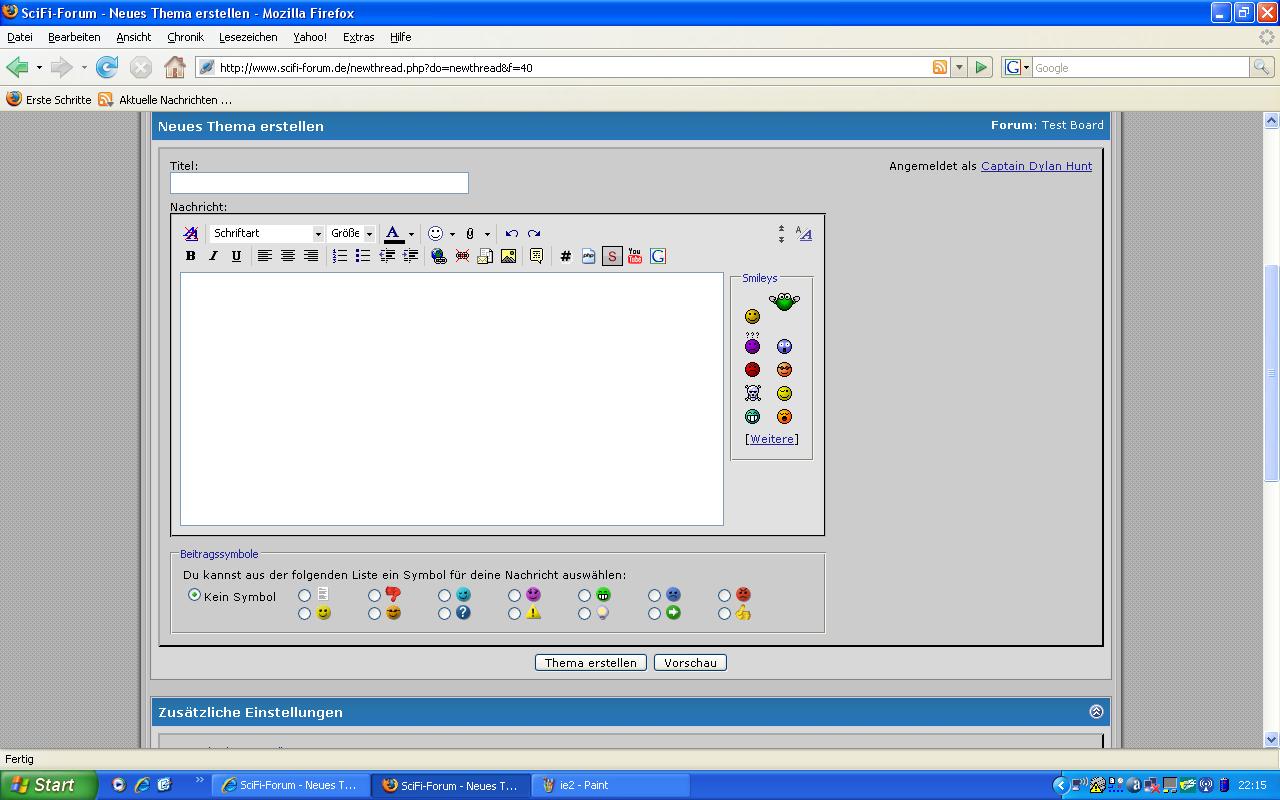
Task: Select the 'Kein Symbol' radio button
Action: 194,595
